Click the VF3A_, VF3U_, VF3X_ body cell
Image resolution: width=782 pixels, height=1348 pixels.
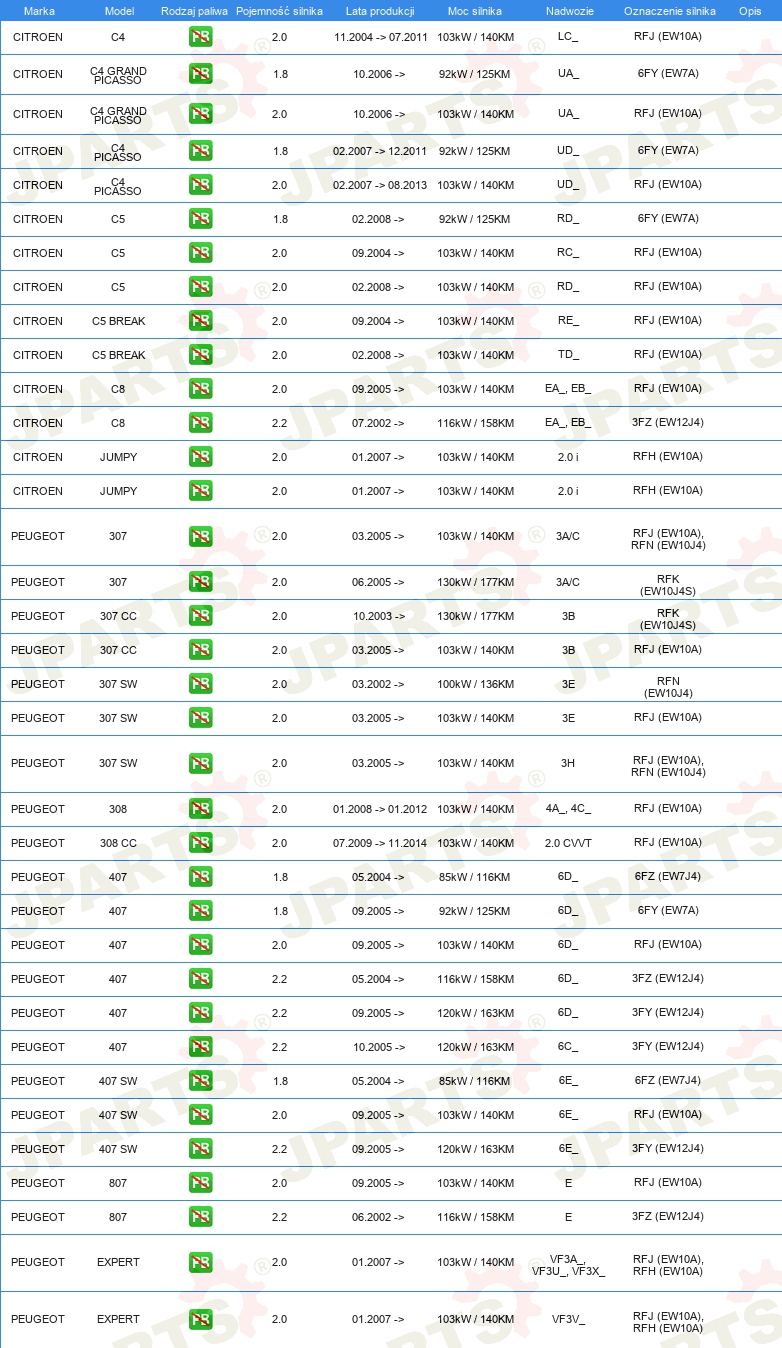click(568, 1264)
